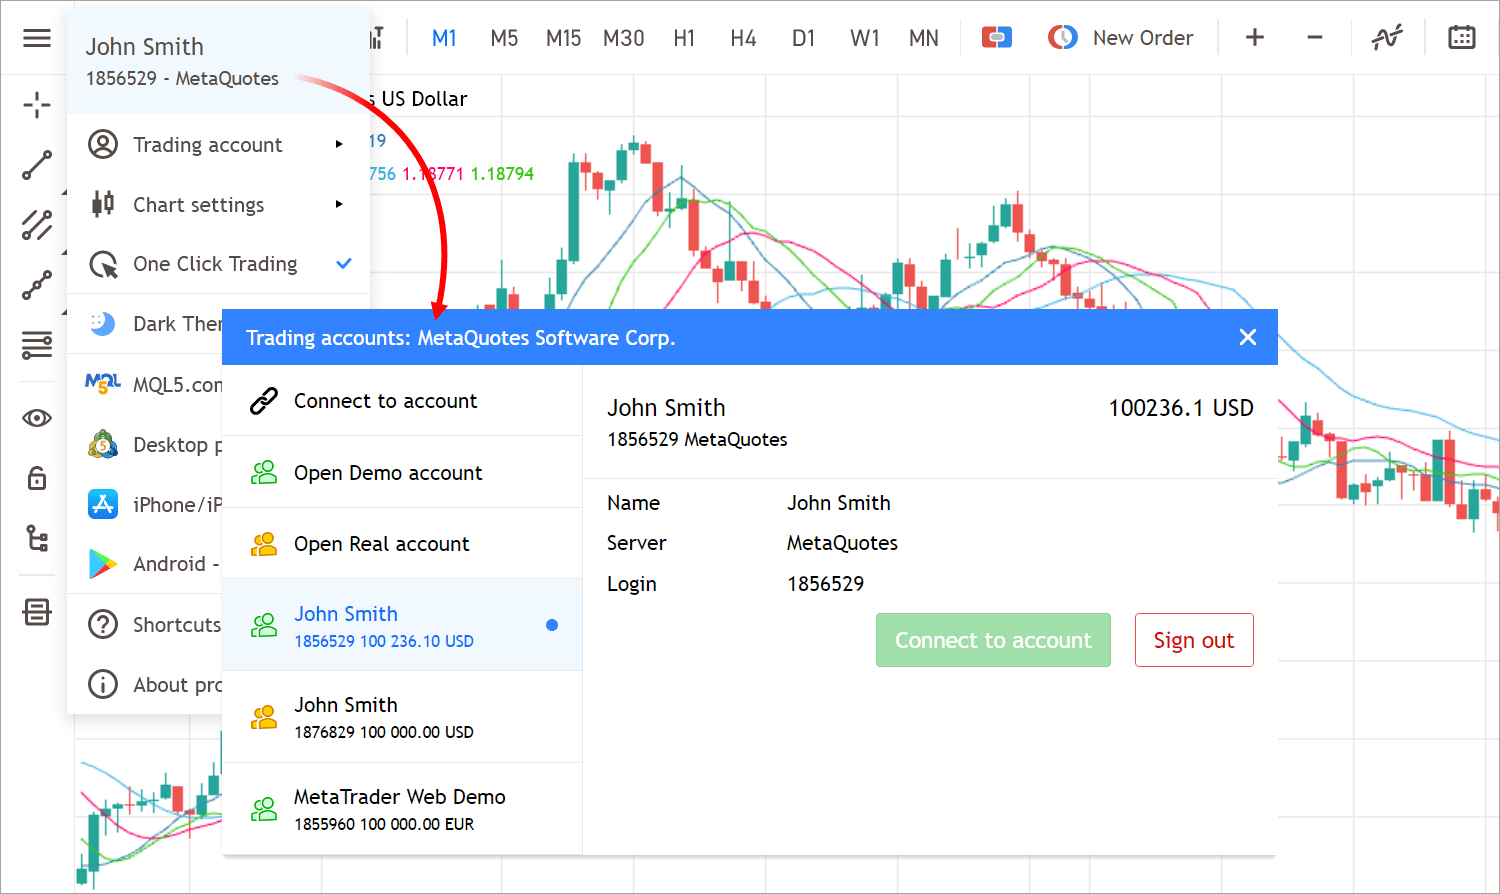Switch timeframe to M5

coord(504,37)
